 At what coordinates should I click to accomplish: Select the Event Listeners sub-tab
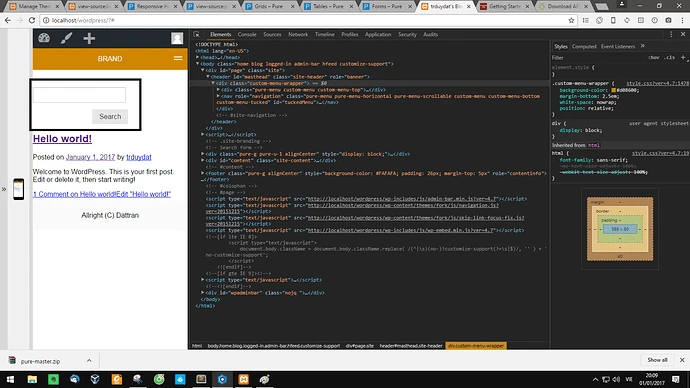[x=617, y=46]
